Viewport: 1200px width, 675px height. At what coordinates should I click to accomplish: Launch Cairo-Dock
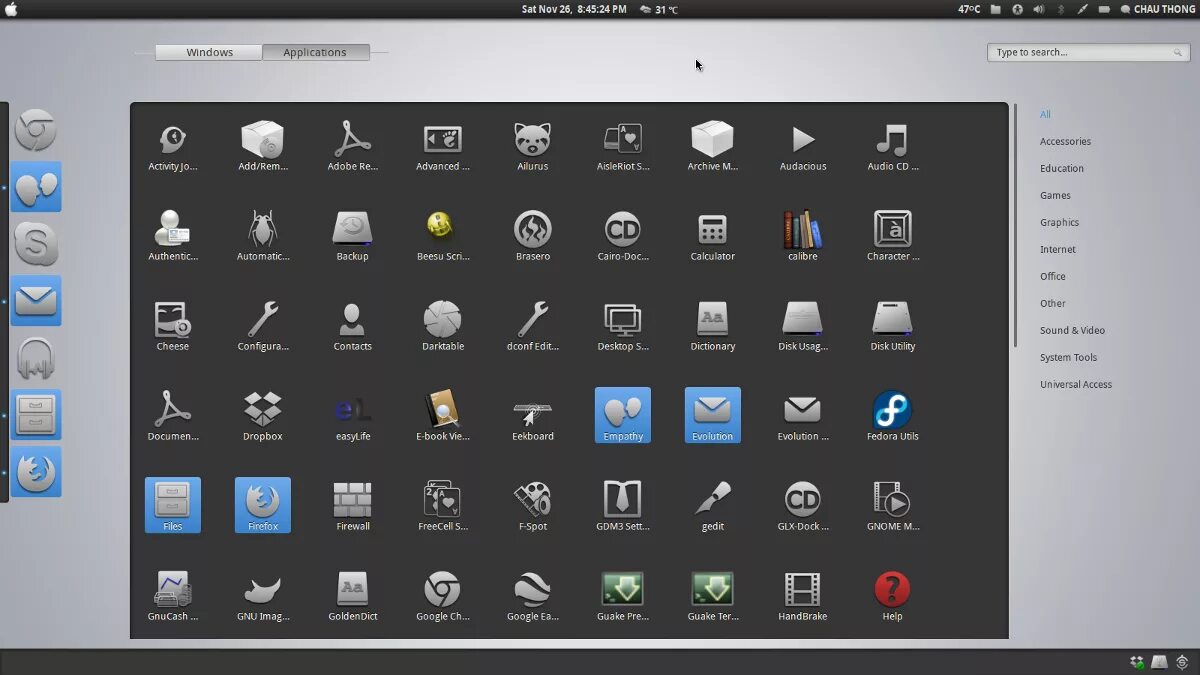click(x=623, y=236)
